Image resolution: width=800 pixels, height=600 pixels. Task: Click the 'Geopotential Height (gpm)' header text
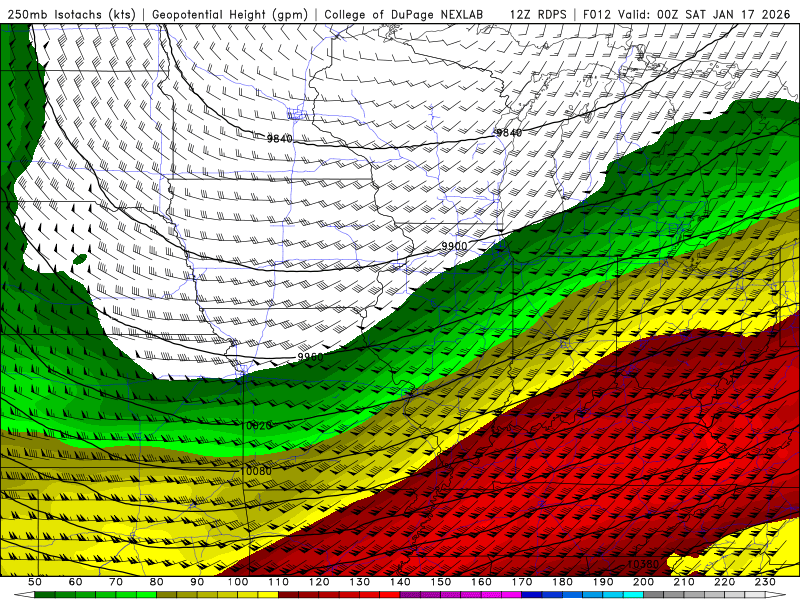coord(230,15)
